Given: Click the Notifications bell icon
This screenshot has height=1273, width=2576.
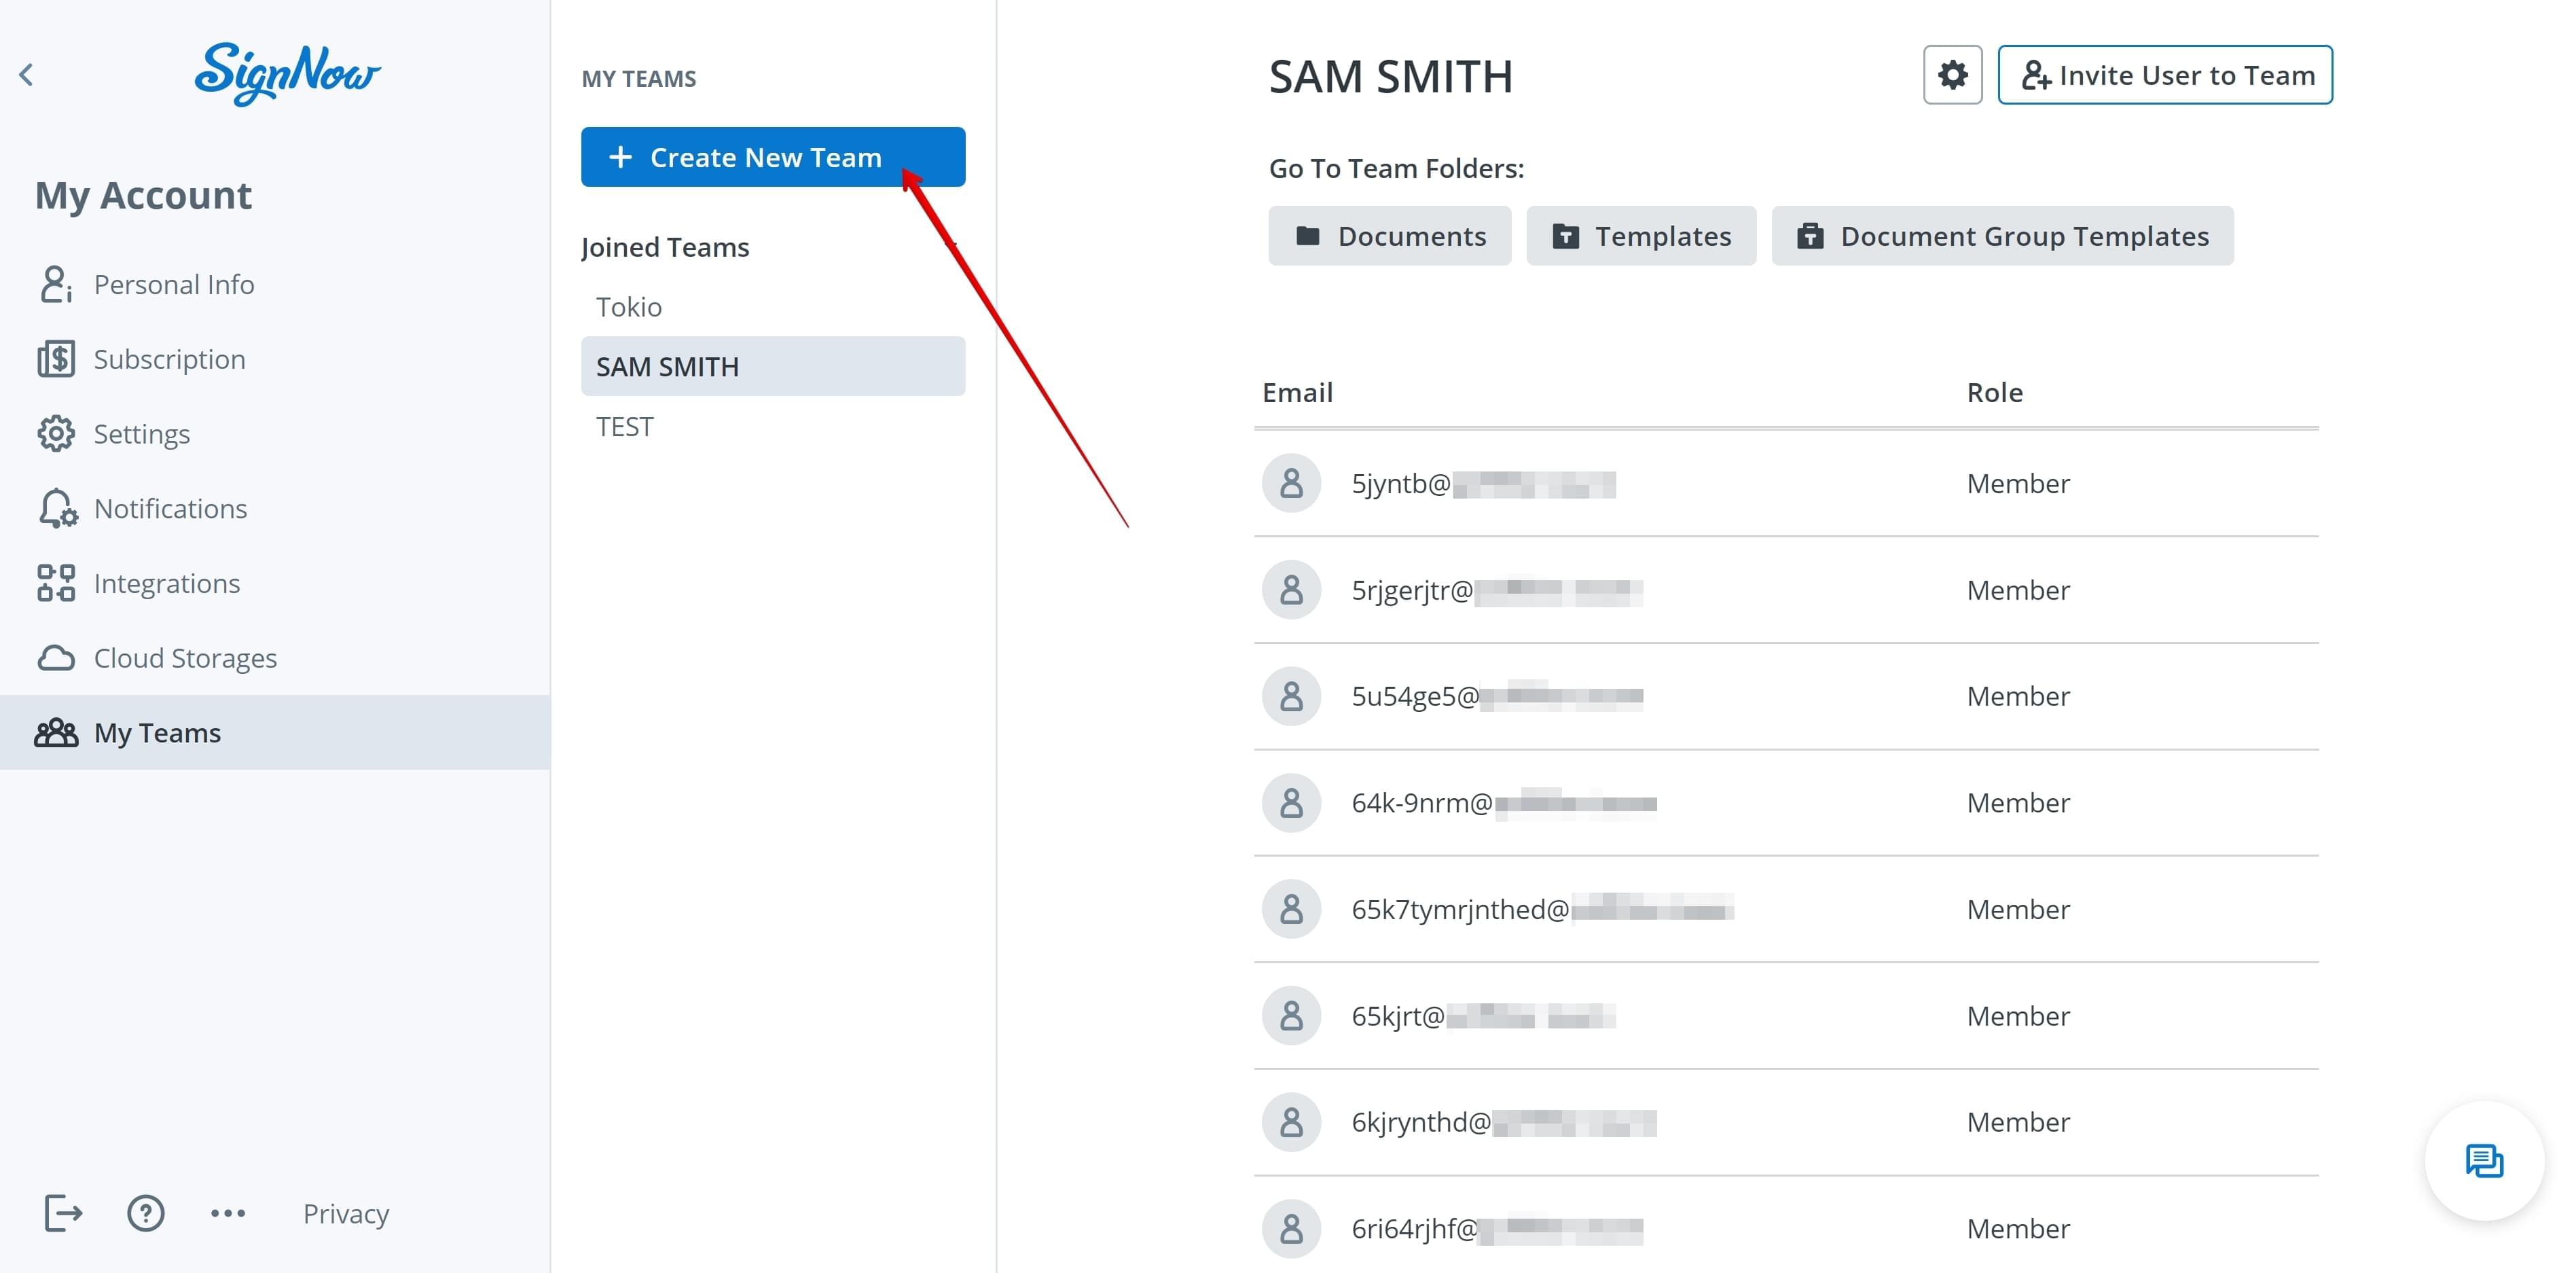Looking at the screenshot, I should click(57, 509).
